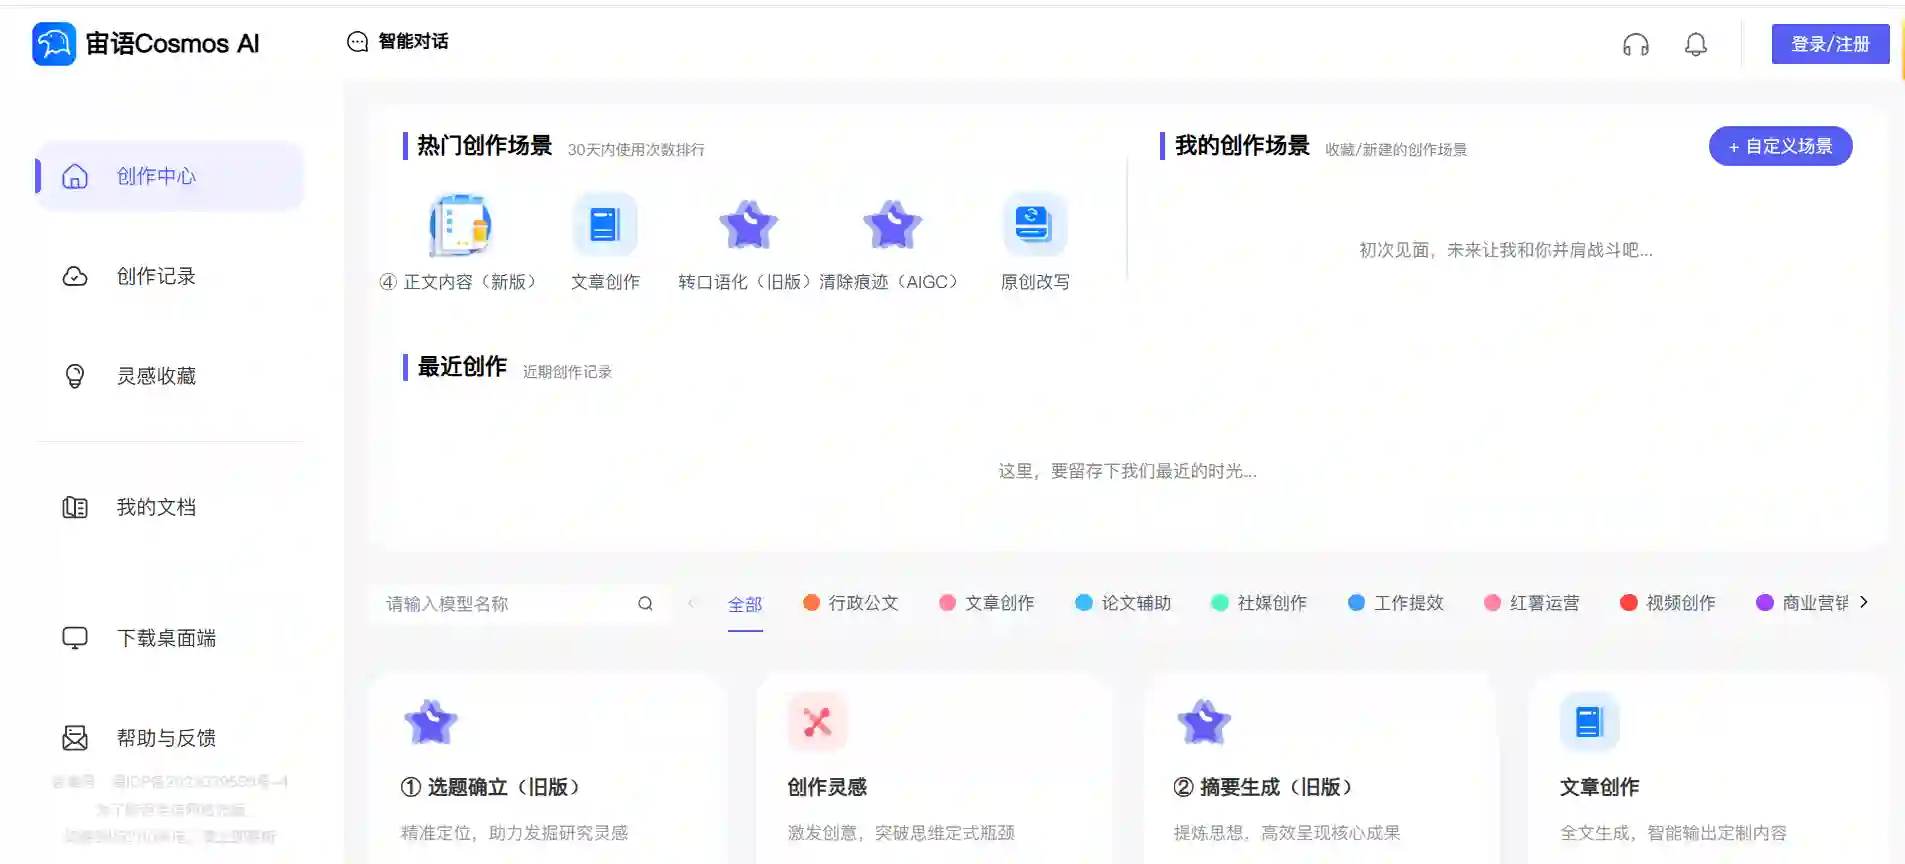Select the 行政公文 category tab

click(851, 603)
